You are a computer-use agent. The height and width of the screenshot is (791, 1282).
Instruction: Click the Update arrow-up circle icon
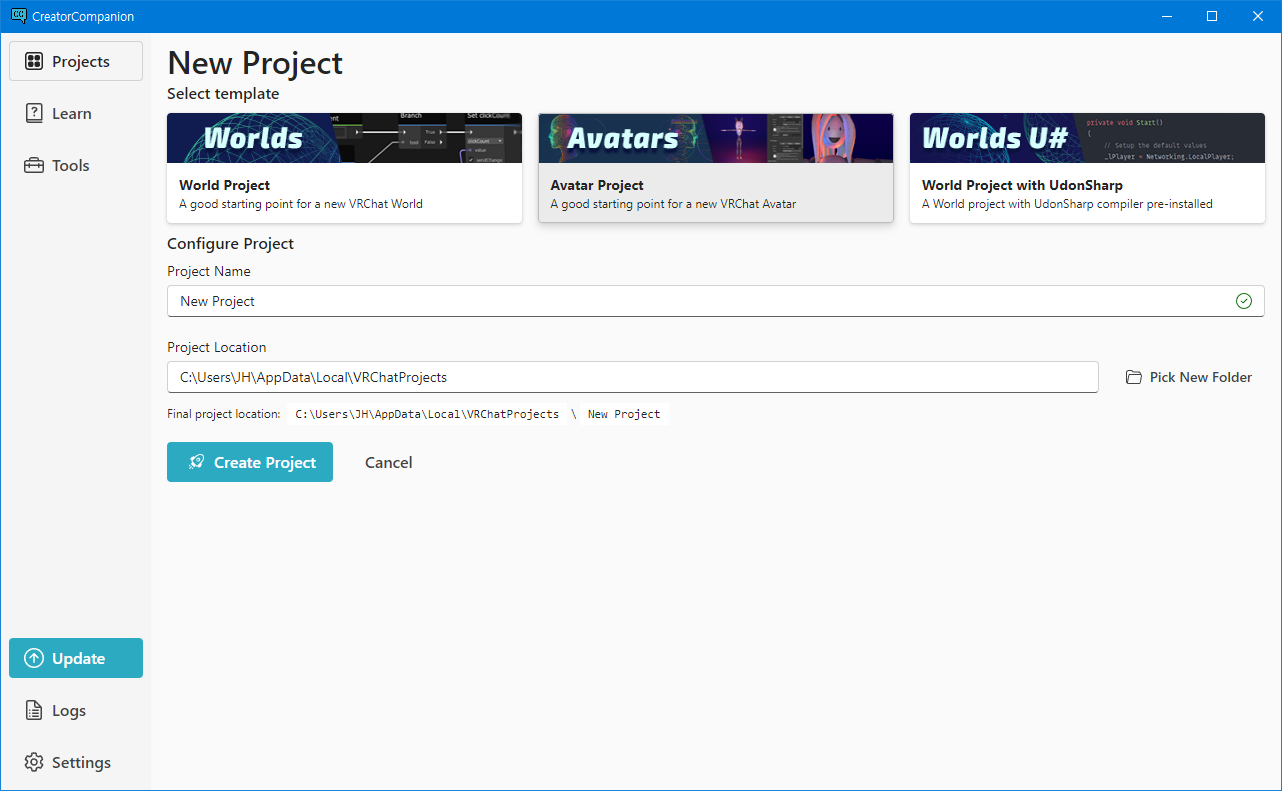point(34,658)
